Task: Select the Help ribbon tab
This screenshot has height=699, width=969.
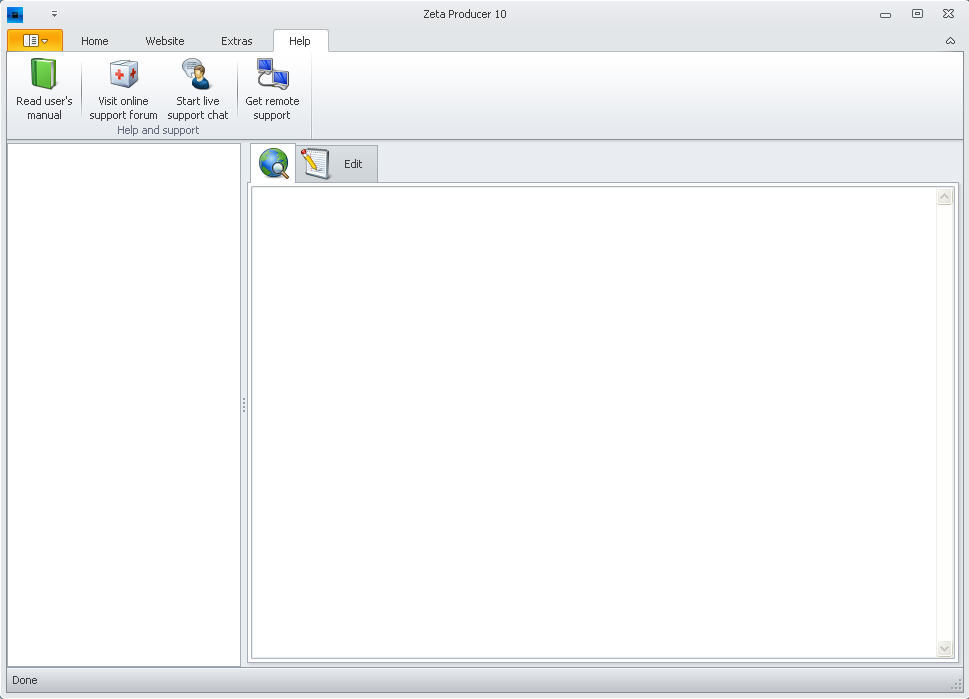Action: pyautogui.click(x=300, y=41)
